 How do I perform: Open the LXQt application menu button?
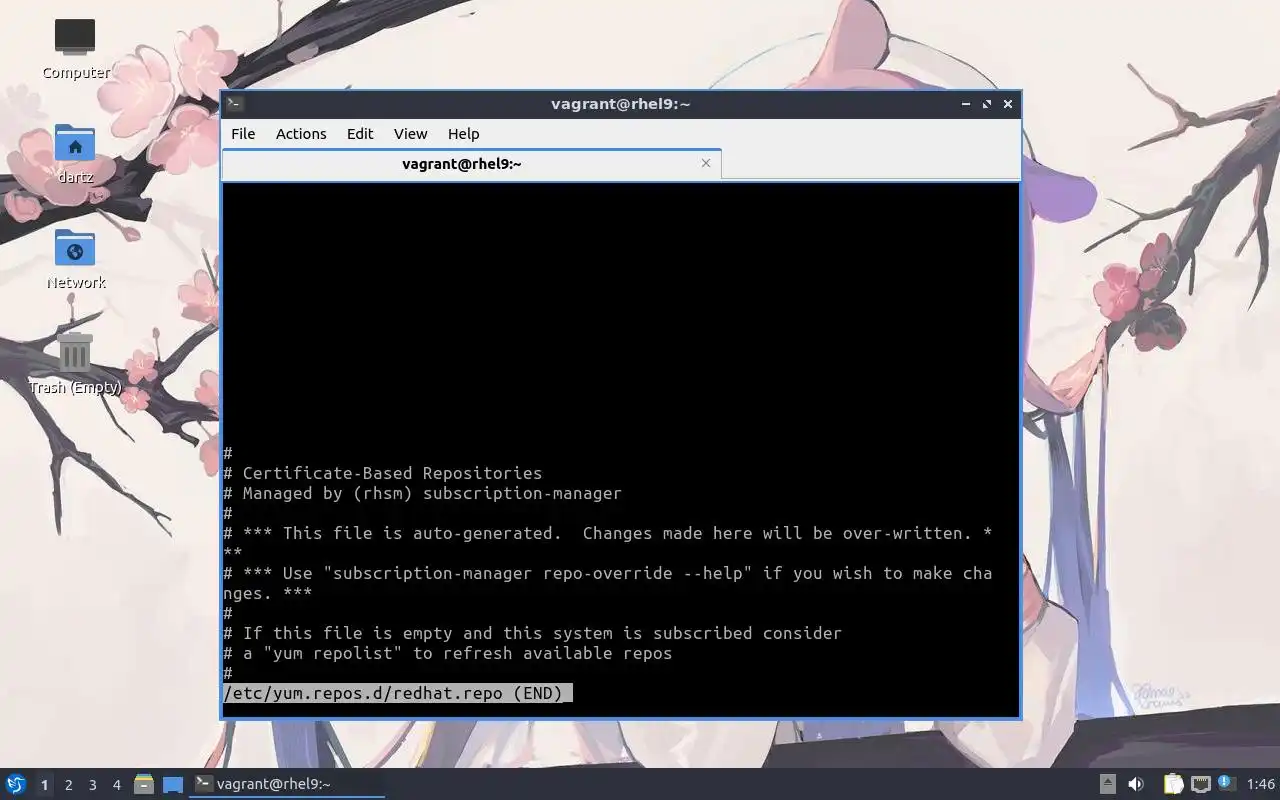(15, 784)
